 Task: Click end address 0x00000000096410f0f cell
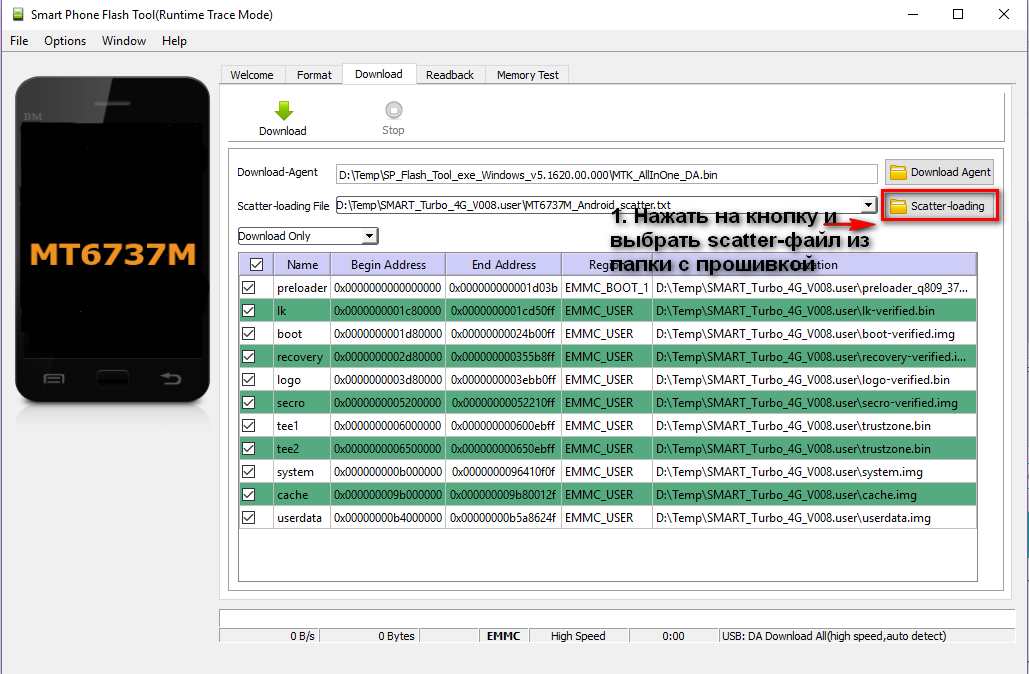click(503, 471)
